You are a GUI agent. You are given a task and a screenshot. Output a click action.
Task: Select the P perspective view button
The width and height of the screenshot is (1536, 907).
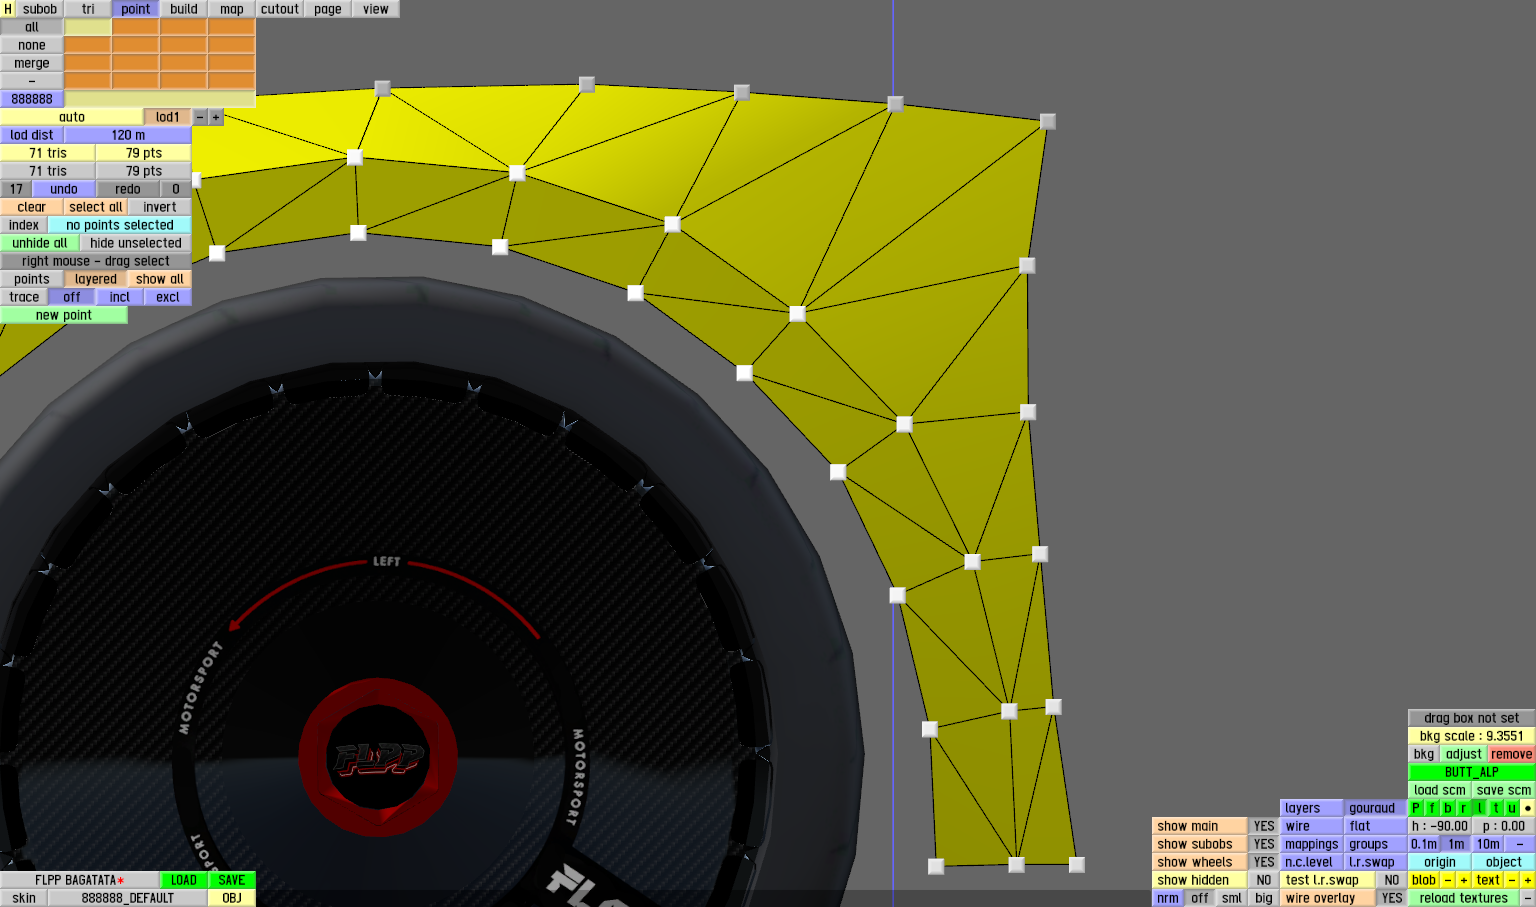tap(1416, 808)
